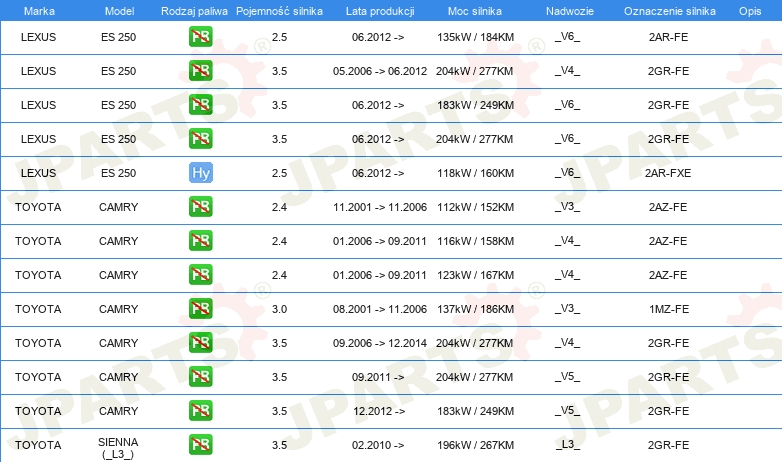This screenshot has width=782, height=462.
Task: Click the 11.2001 -> 11.2006 production years cell
Action: (x=380, y=207)
